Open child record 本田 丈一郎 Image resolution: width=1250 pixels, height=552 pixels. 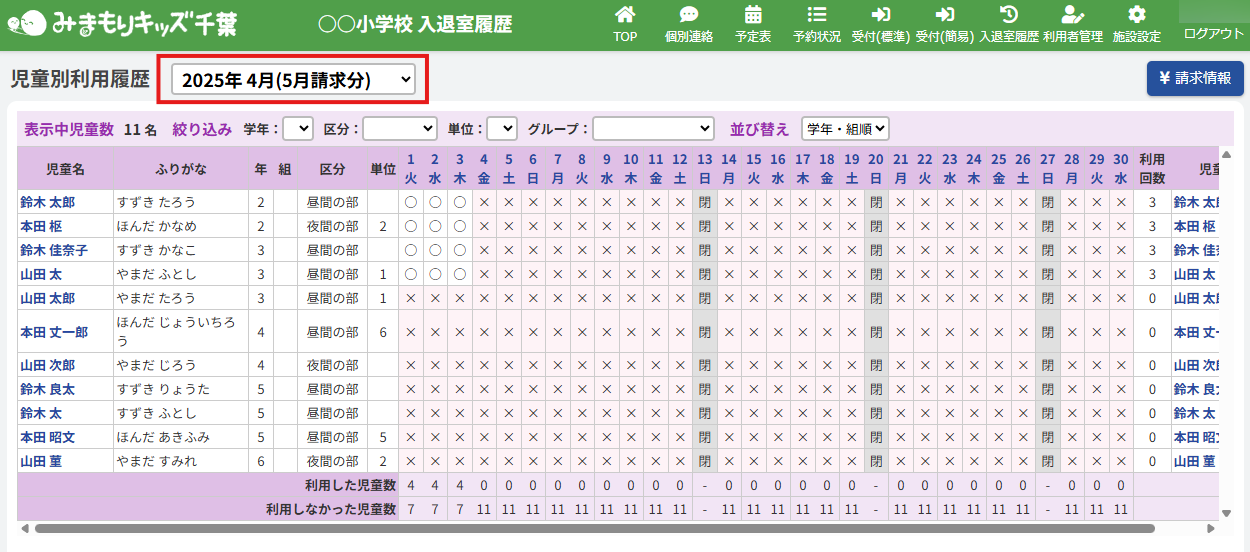click(54, 332)
